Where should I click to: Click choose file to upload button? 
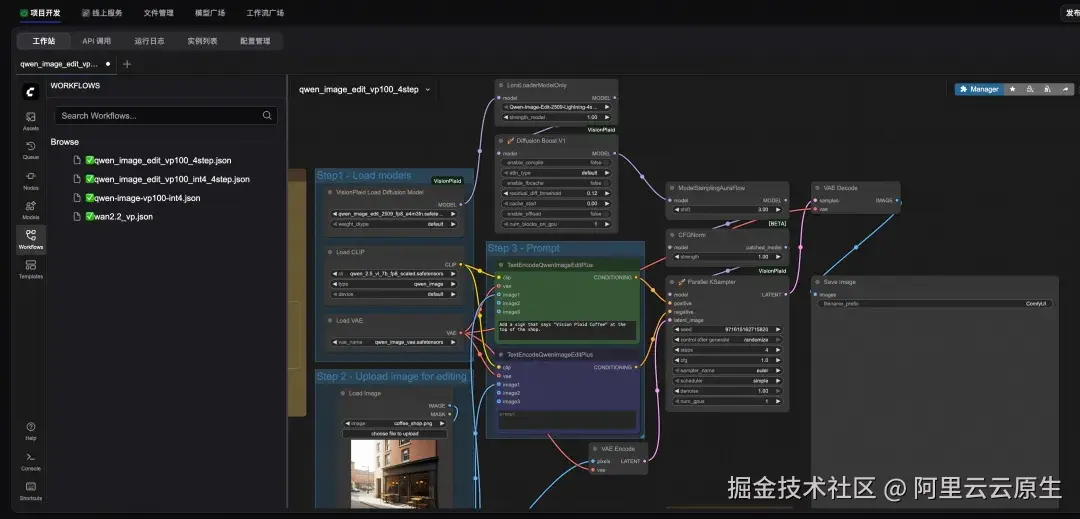pos(395,434)
